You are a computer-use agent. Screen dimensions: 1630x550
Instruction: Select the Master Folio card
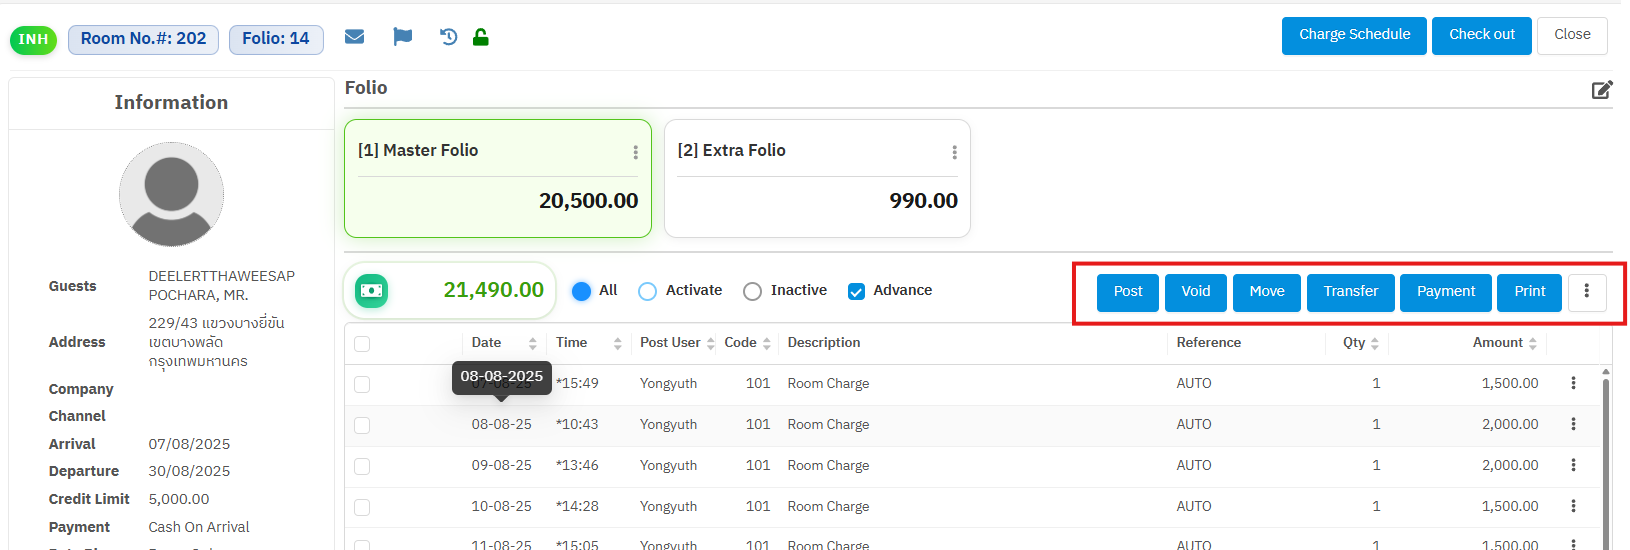497,190
